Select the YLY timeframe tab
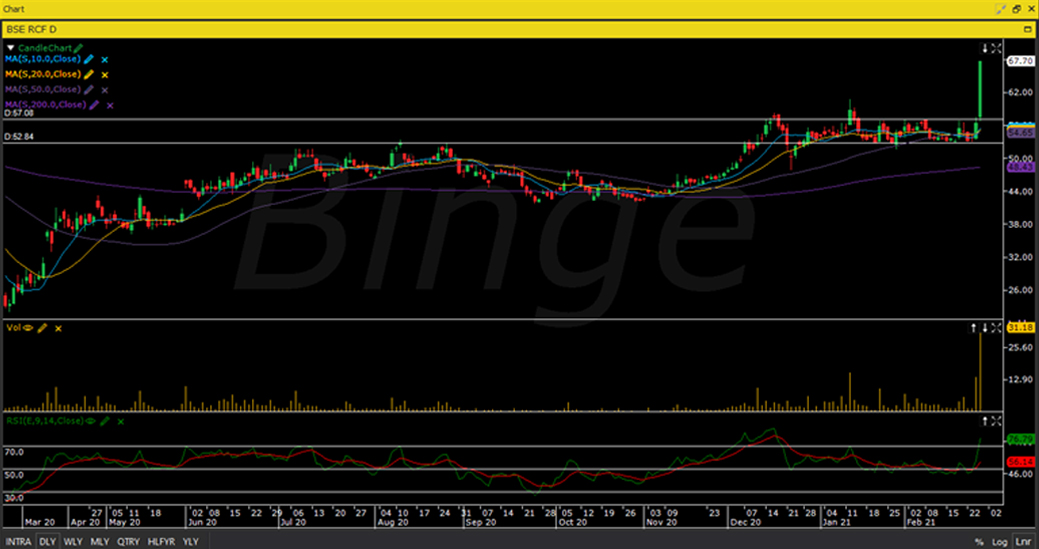Screen dimensions: 1039x549 [190, 542]
